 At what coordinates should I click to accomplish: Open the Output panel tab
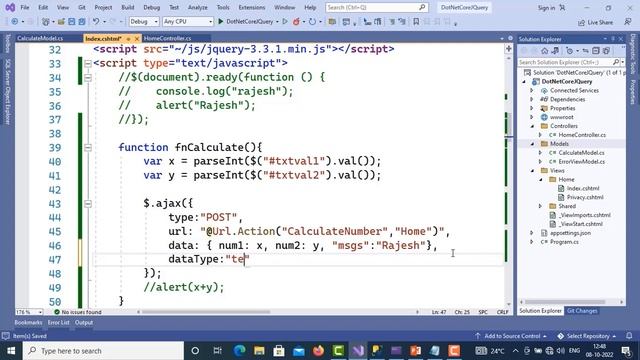(84, 322)
